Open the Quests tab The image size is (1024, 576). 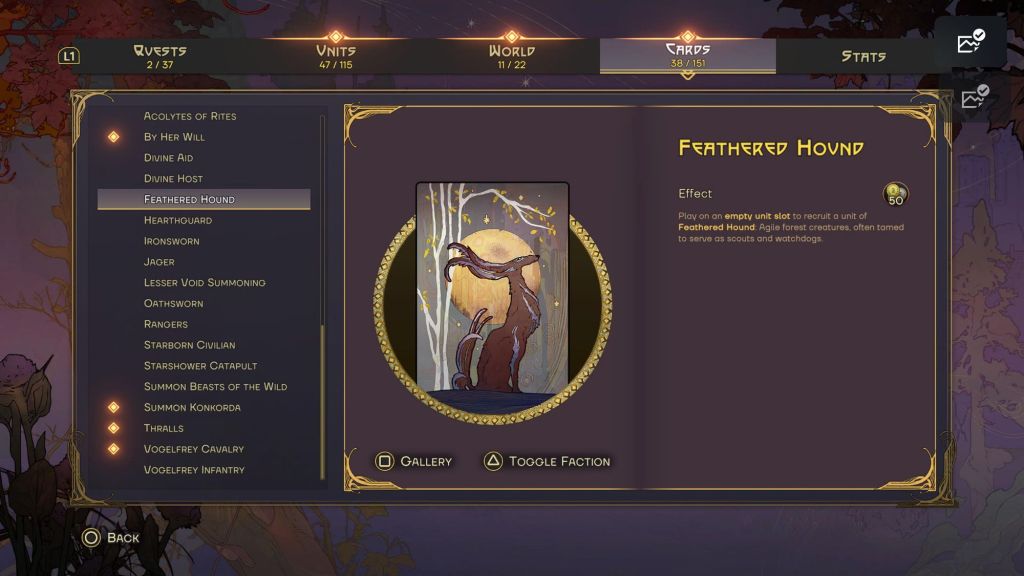159,56
